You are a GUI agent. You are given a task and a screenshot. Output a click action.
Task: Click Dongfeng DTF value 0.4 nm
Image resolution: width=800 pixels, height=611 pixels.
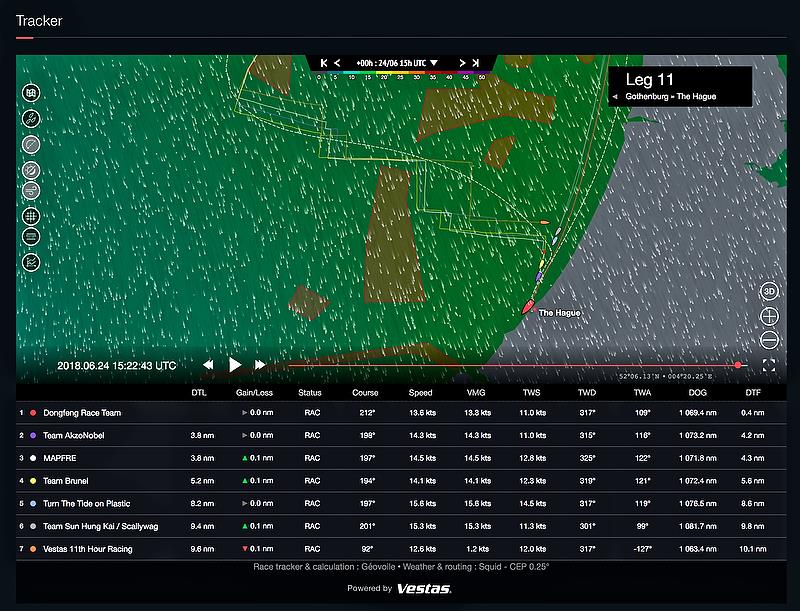click(753, 413)
